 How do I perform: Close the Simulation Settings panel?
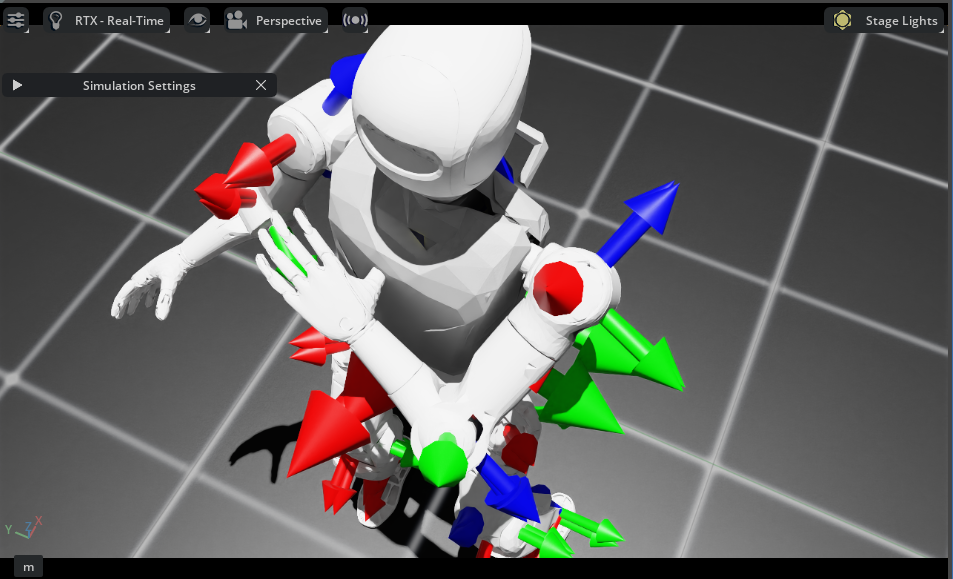[x=261, y=86]
